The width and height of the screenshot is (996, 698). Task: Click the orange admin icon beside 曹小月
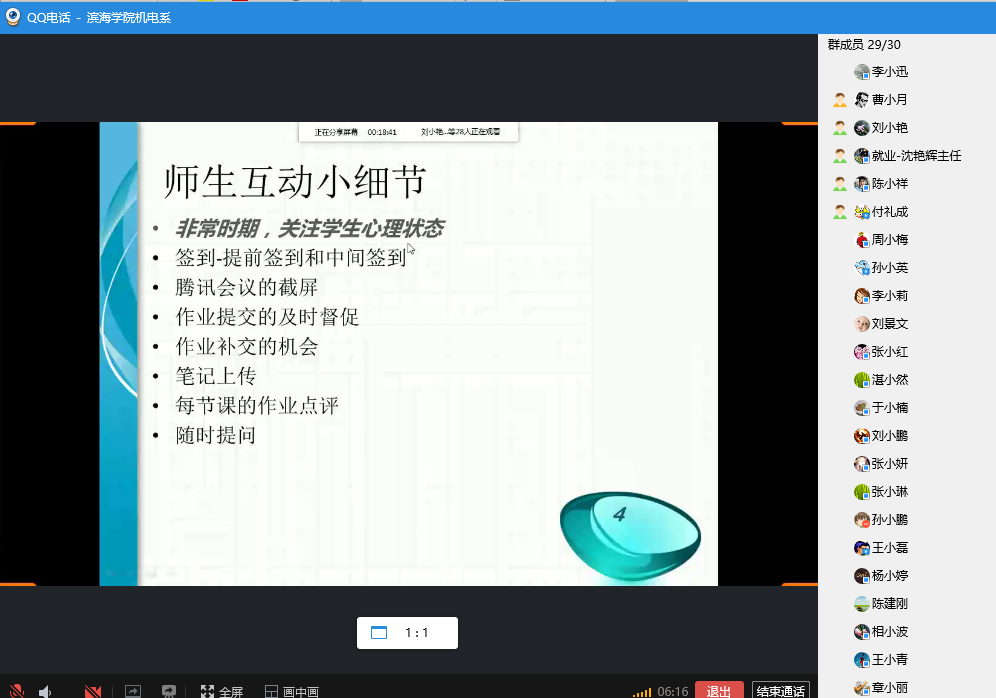click(x=840, y=100)
